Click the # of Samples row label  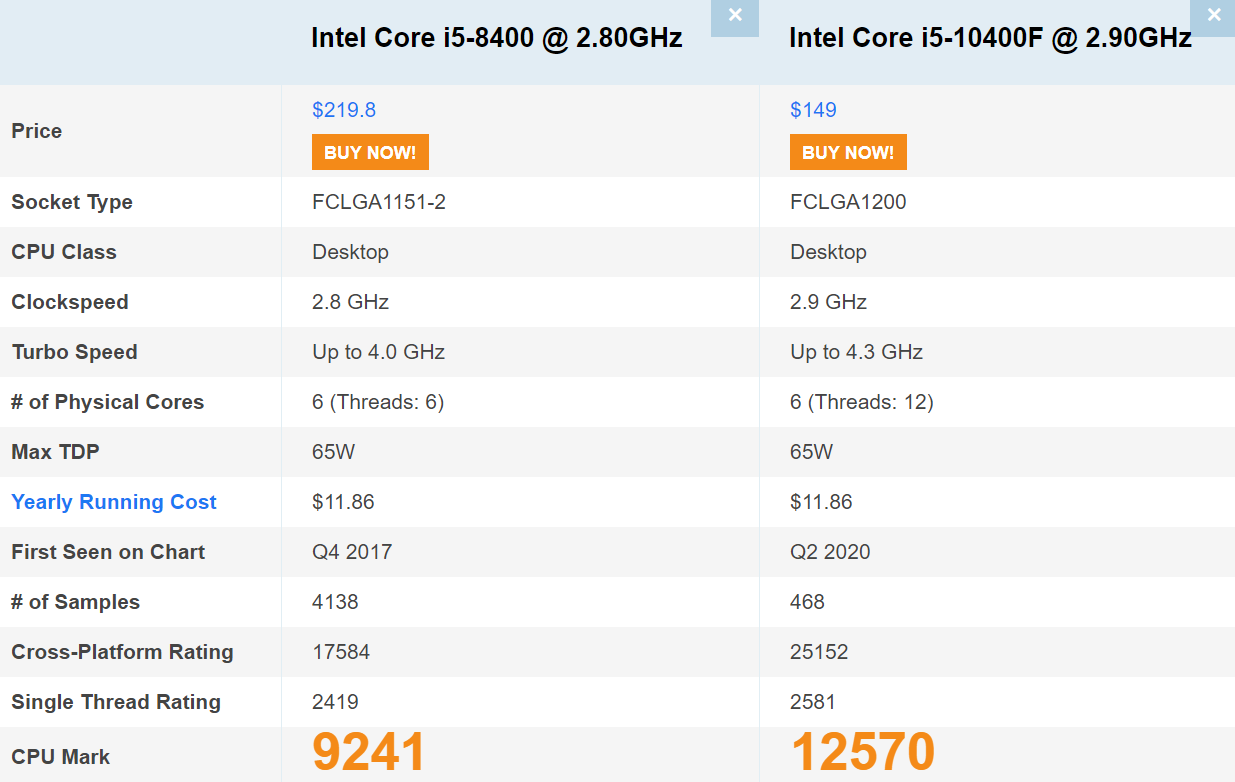[75, 602]
